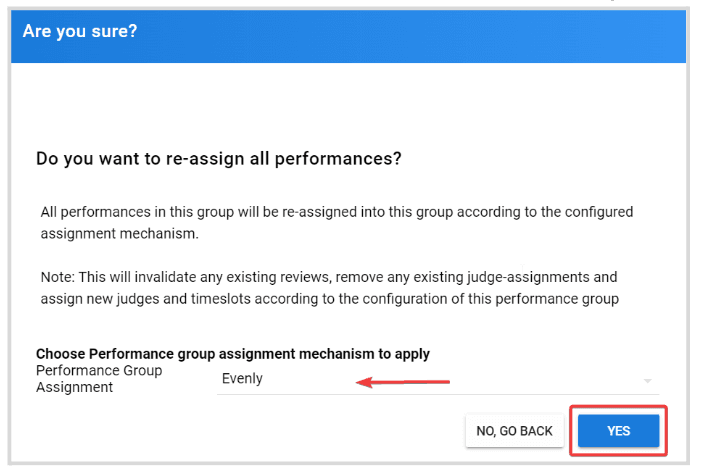The image size is (701, 473).
Task: Click the line starting 'Note: This will invalidate'
Action: point(329,277)
